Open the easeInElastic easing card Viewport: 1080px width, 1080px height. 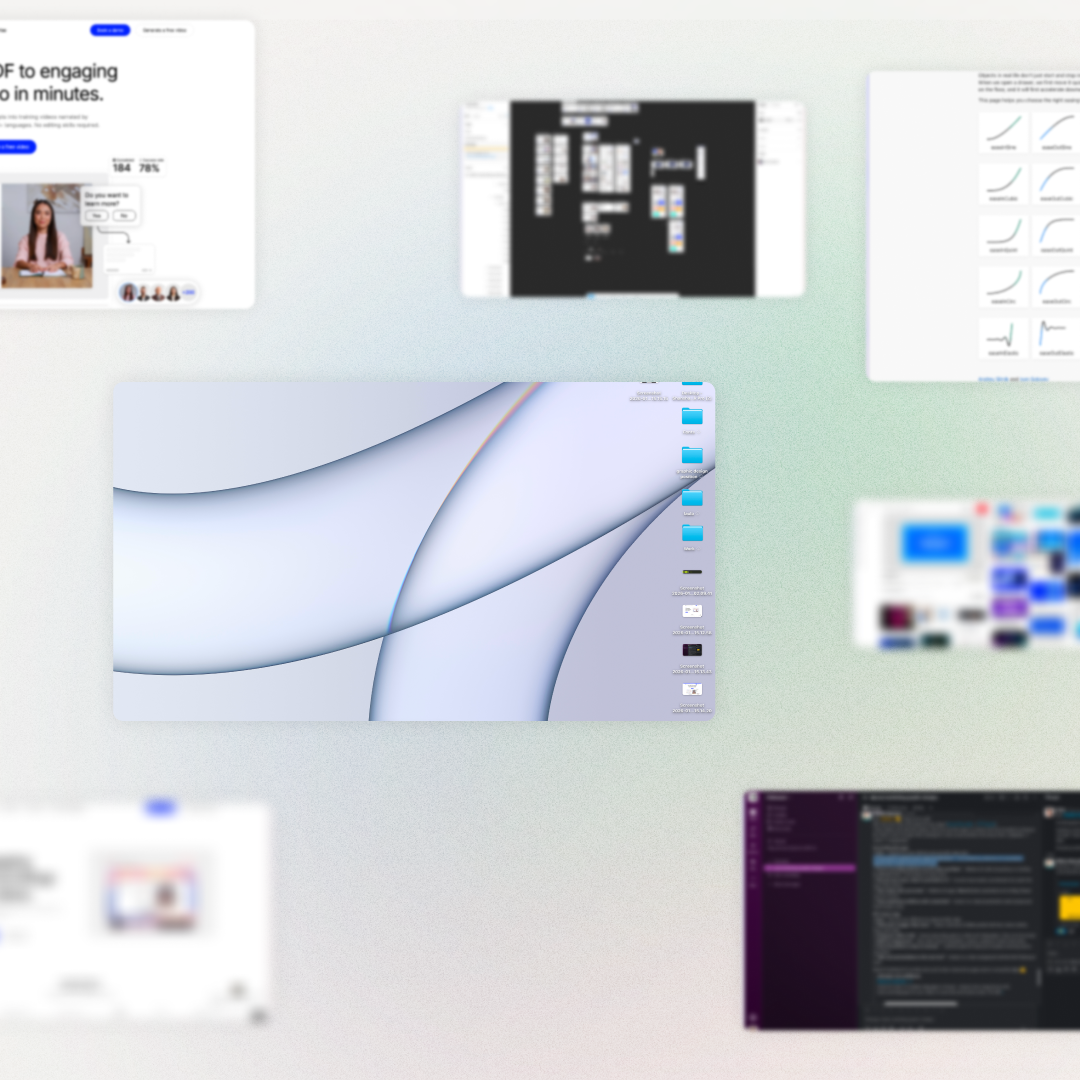[x=1004, y=338]
